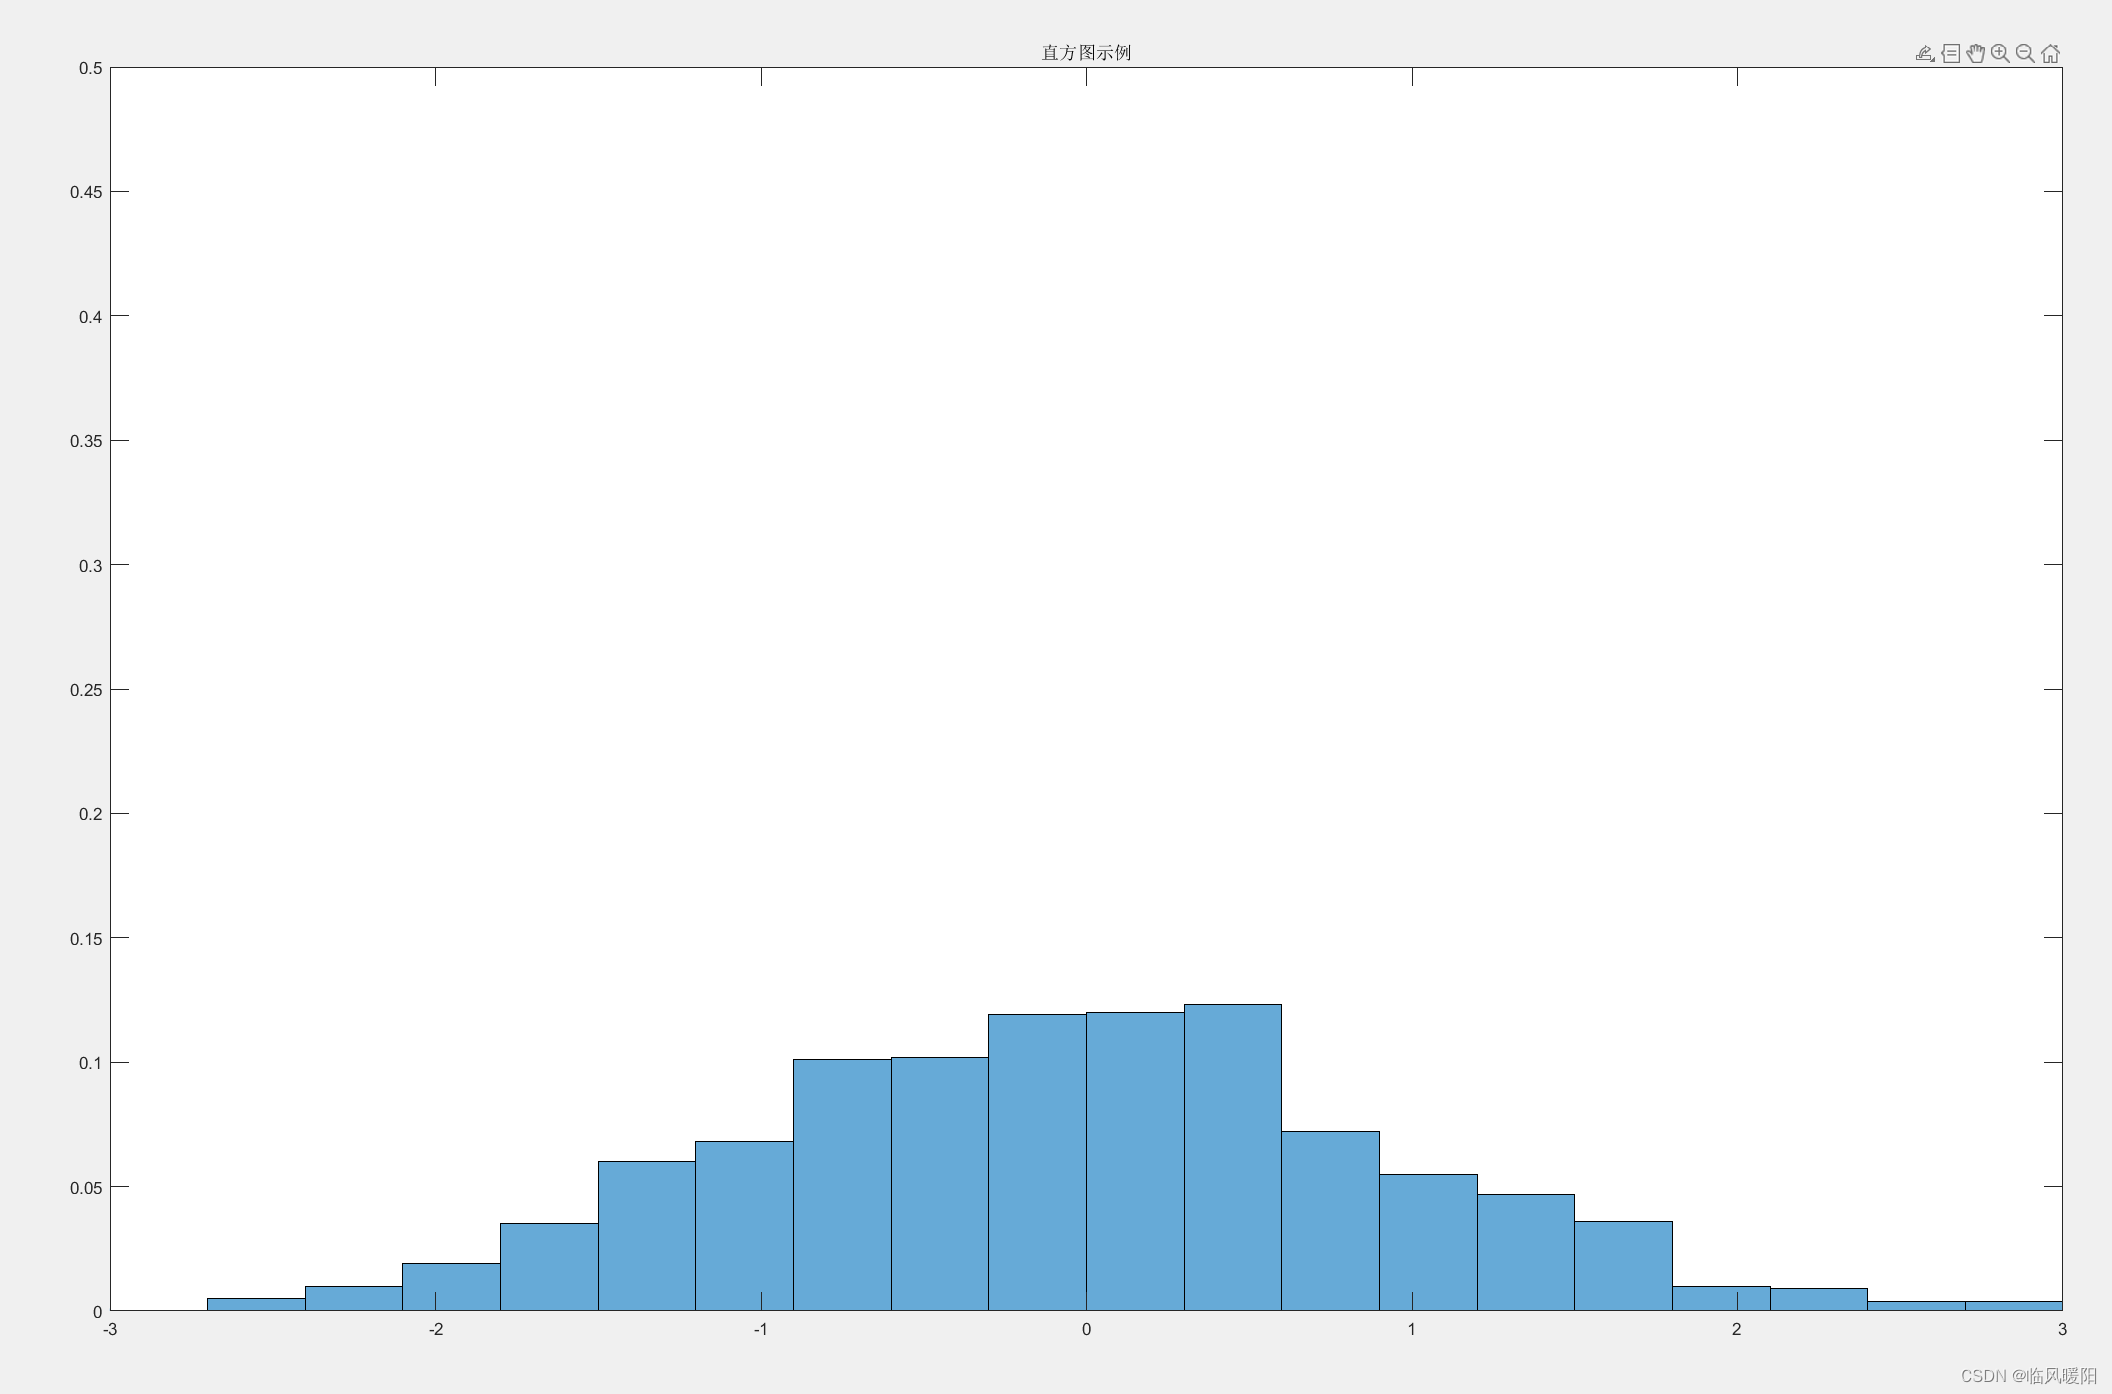
Task: Click the x-axis label 0
Action: click(1086, 1329)
